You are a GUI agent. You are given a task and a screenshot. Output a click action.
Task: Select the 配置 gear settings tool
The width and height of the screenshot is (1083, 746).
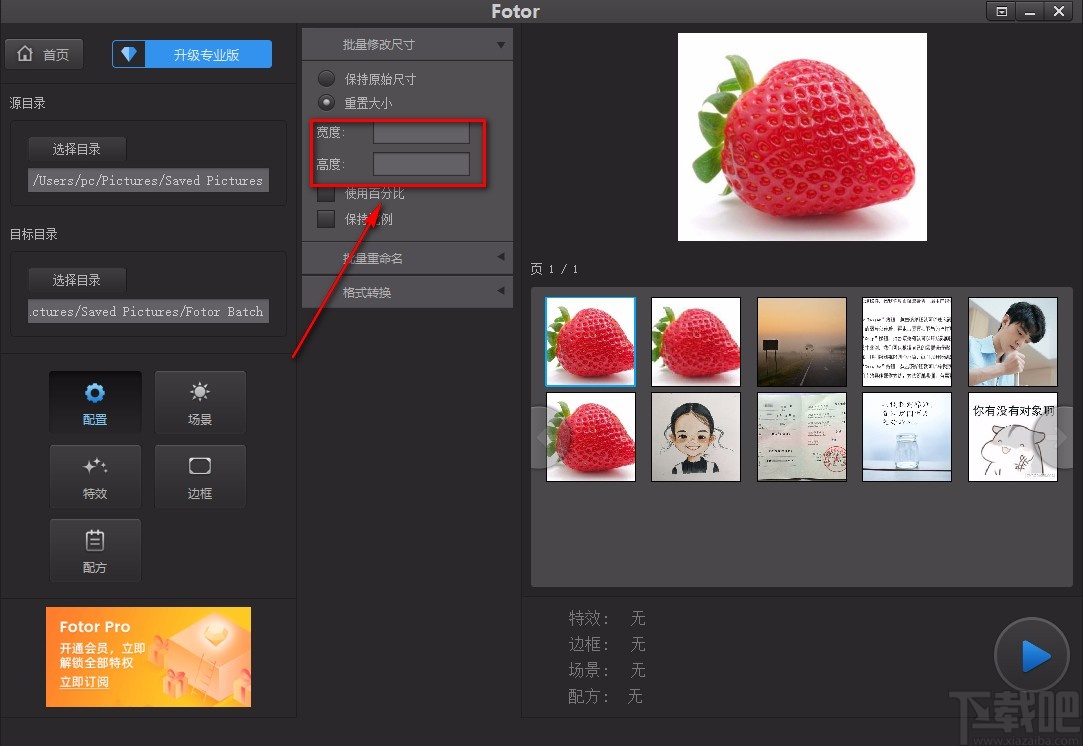pyautogui.click(x=95, y=402)
